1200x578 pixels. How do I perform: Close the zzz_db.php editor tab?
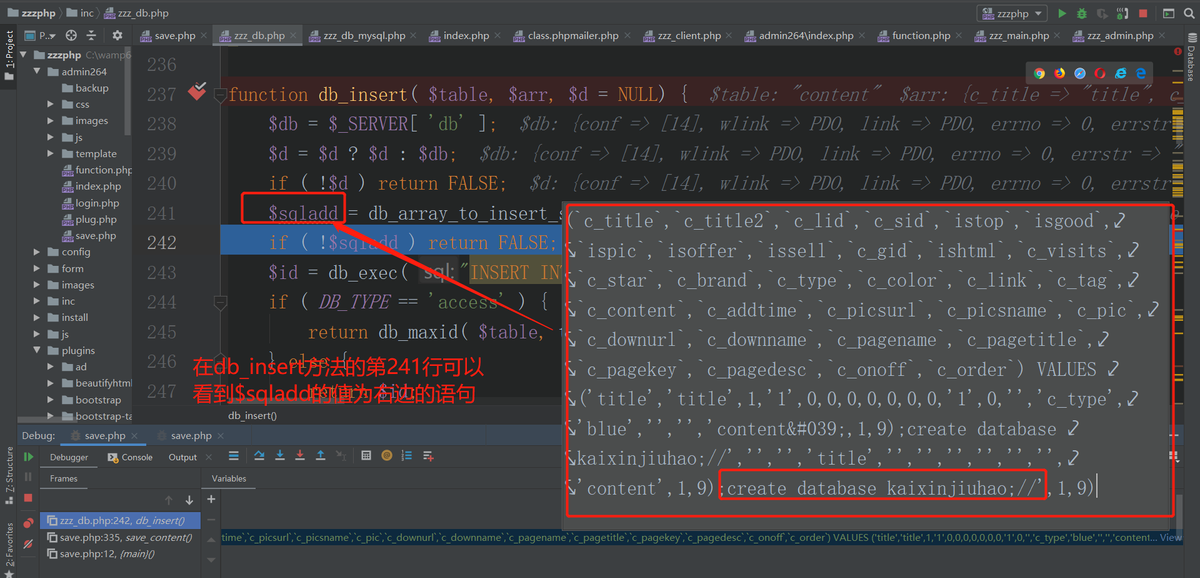[x=293, y=35]
